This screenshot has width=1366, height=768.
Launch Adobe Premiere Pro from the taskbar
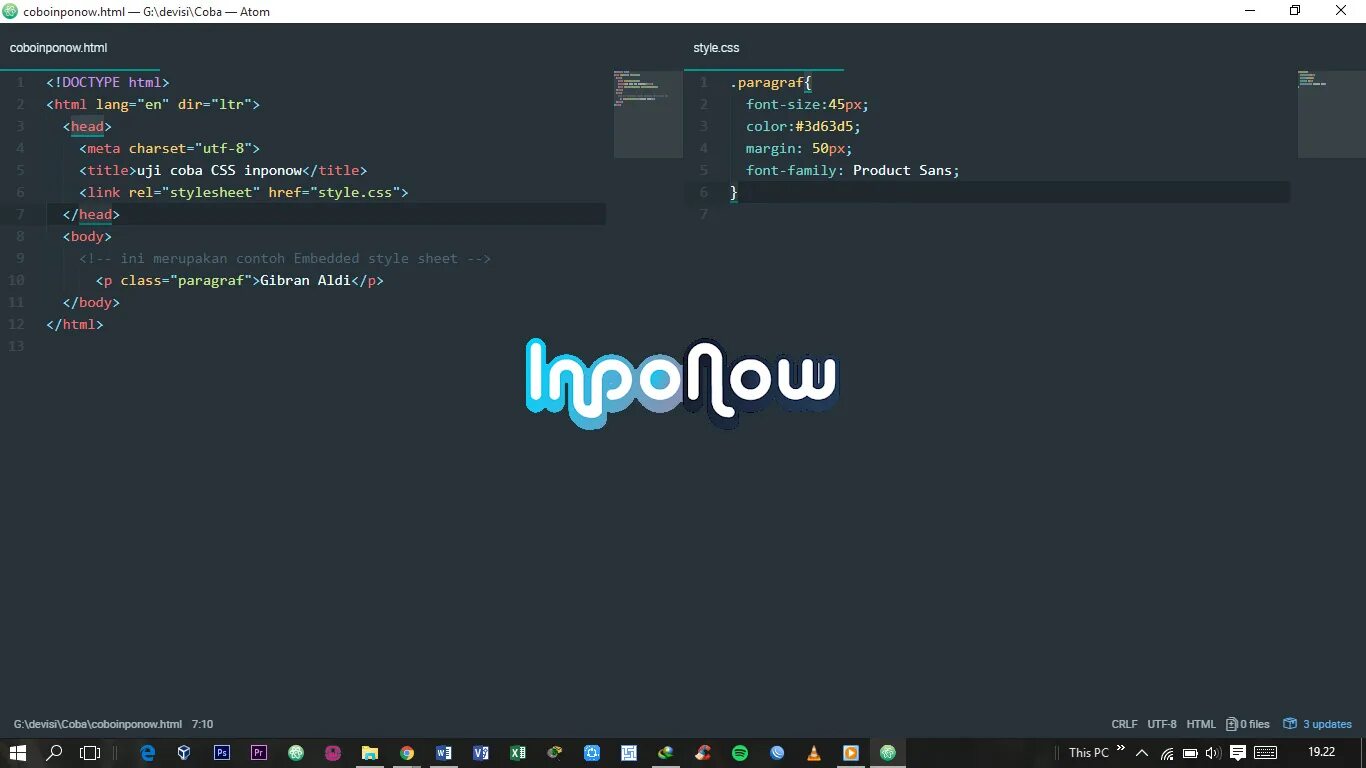click(x=259, y=752)
